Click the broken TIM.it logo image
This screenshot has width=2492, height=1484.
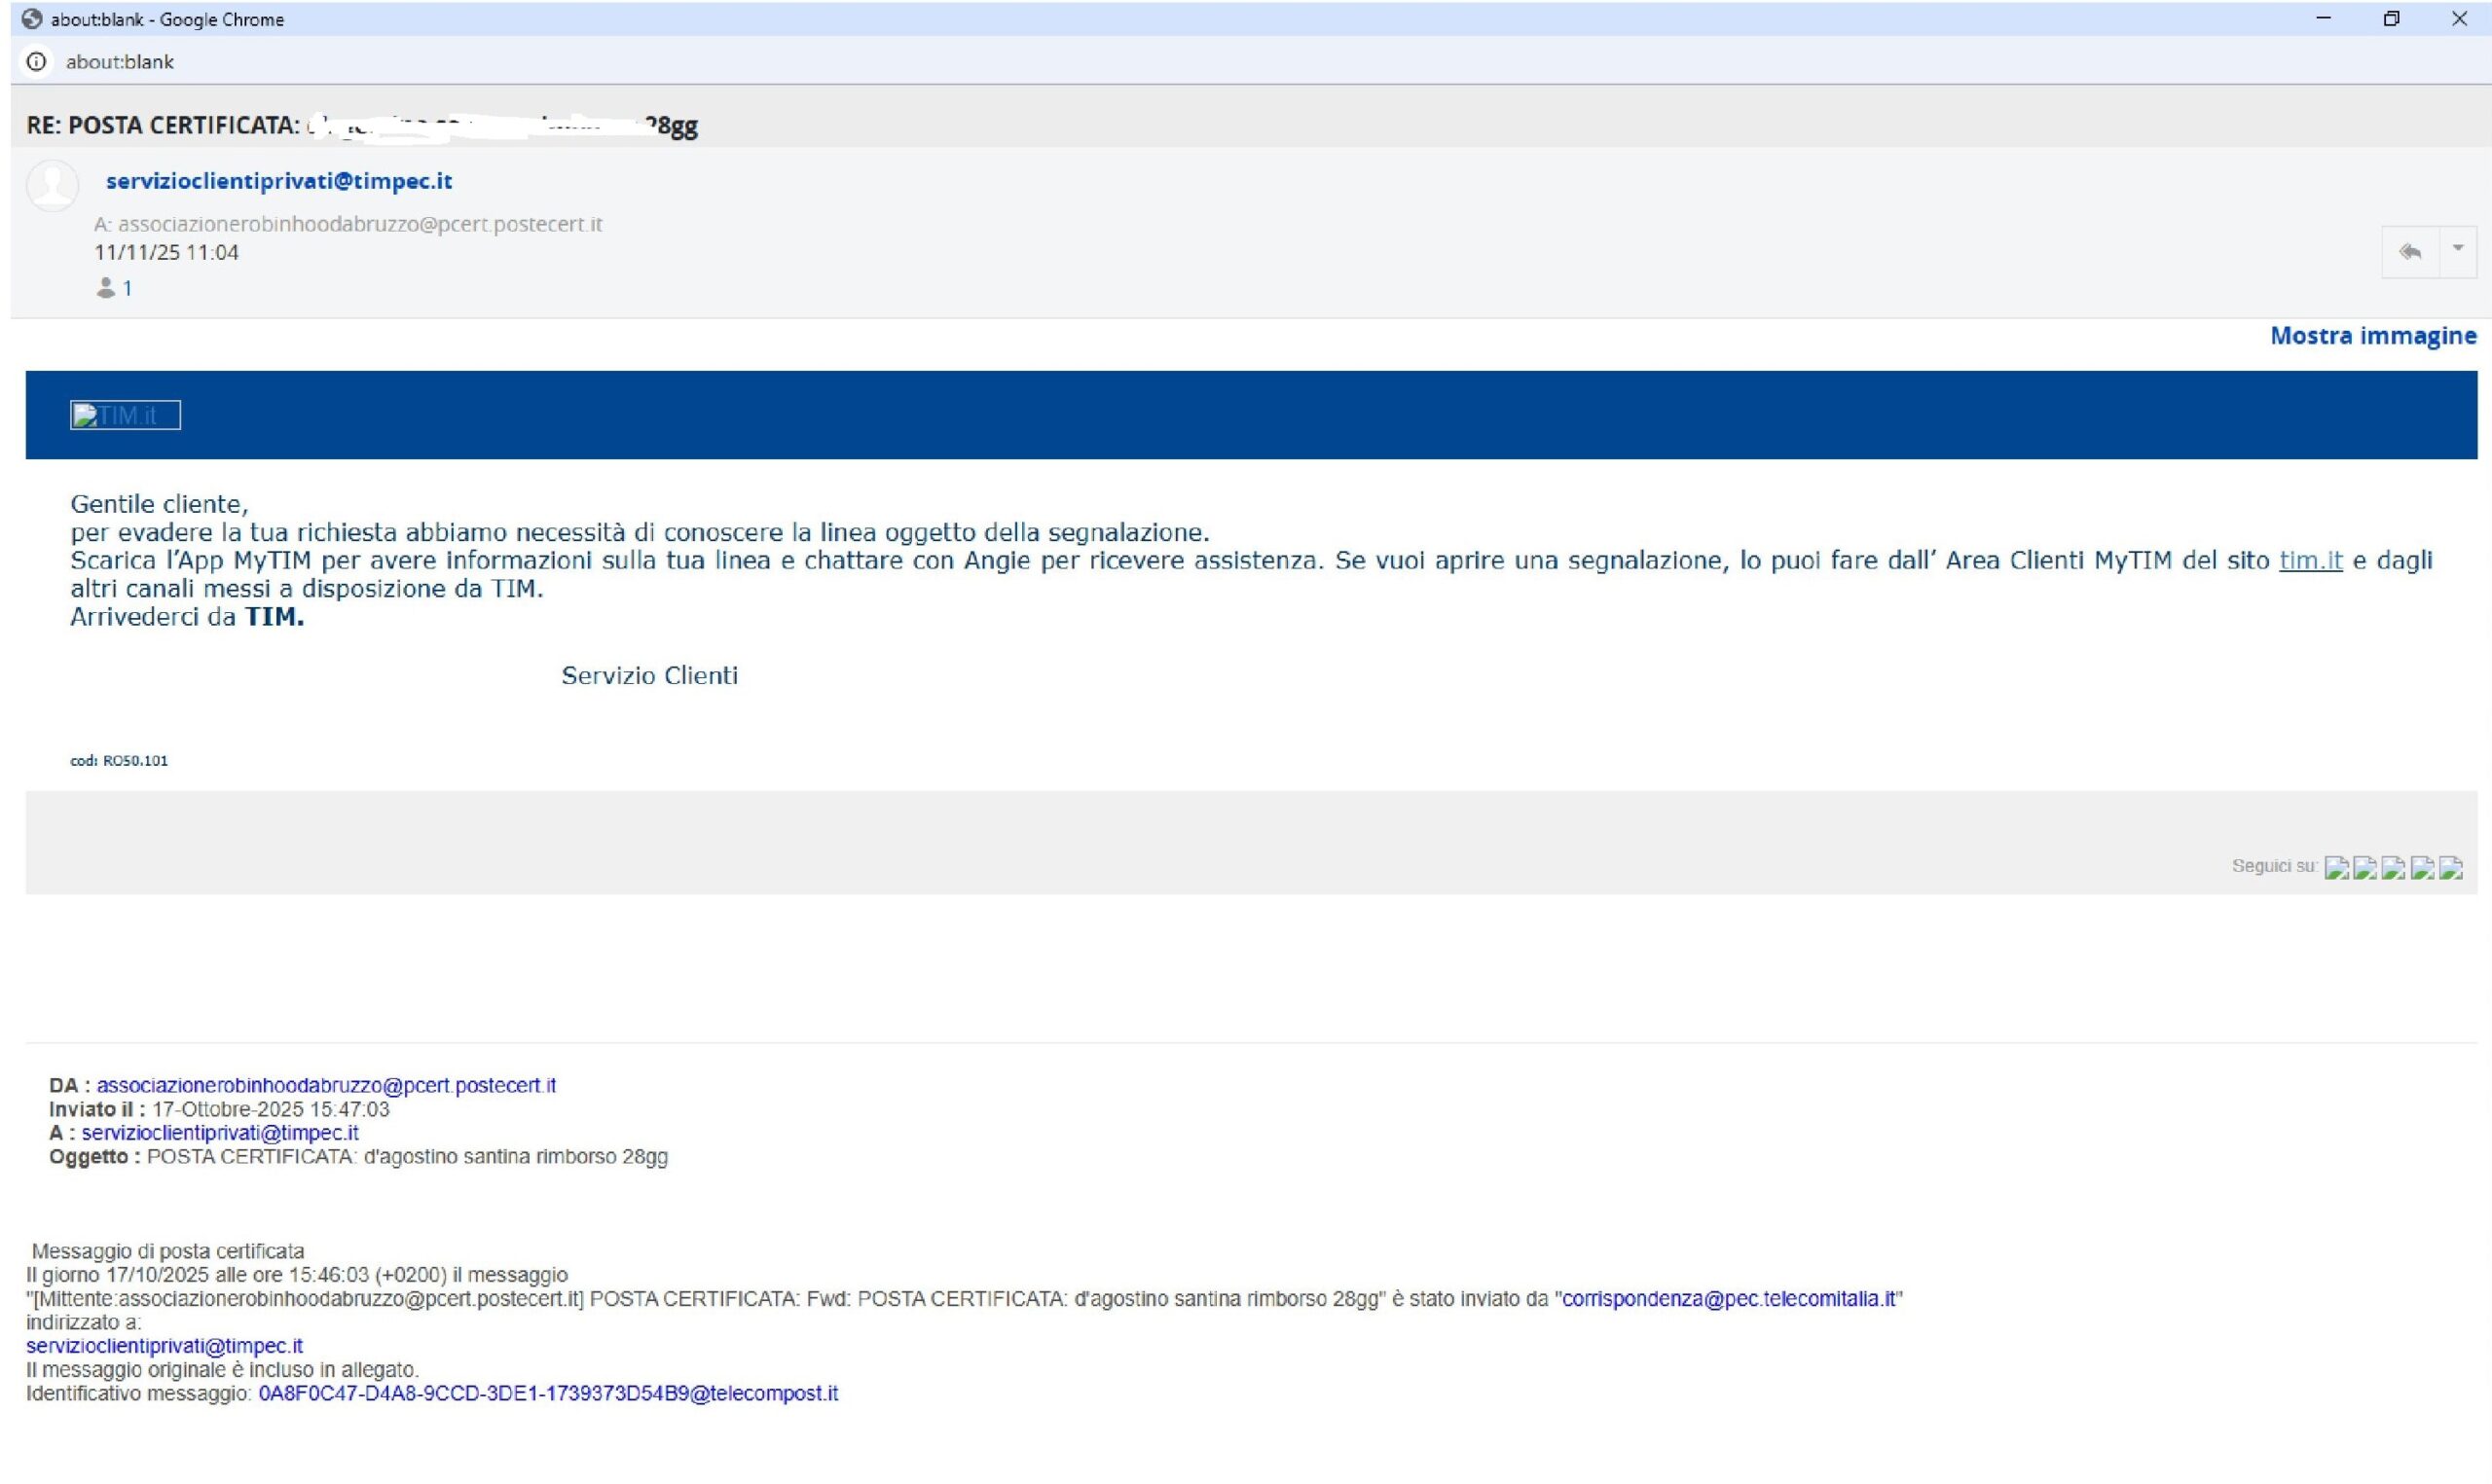pyautogui.click(x=125, y=415)
